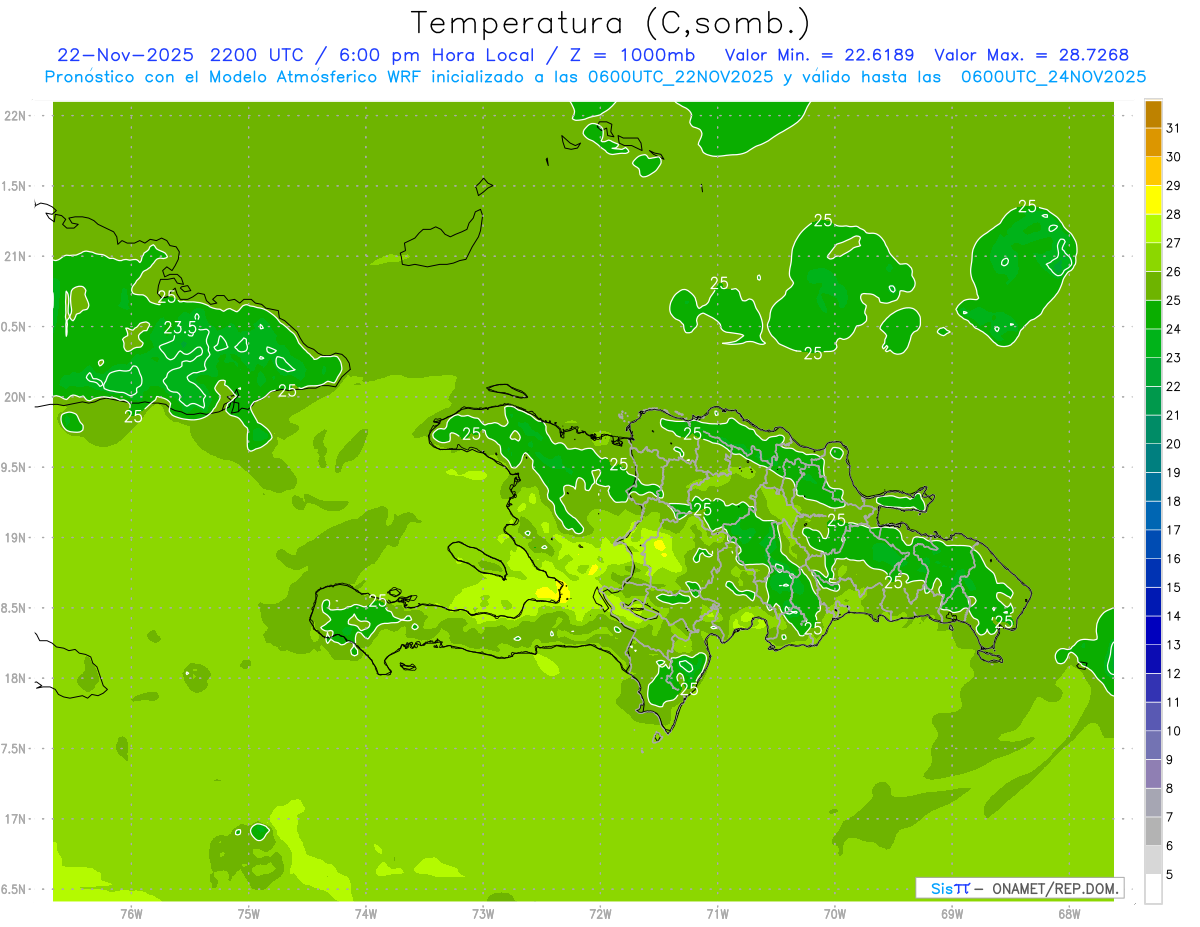Click the '73W' longitude axis label
Viewport: 1200px width, 927px height.
pyautogui.click(x=482, y=914)
